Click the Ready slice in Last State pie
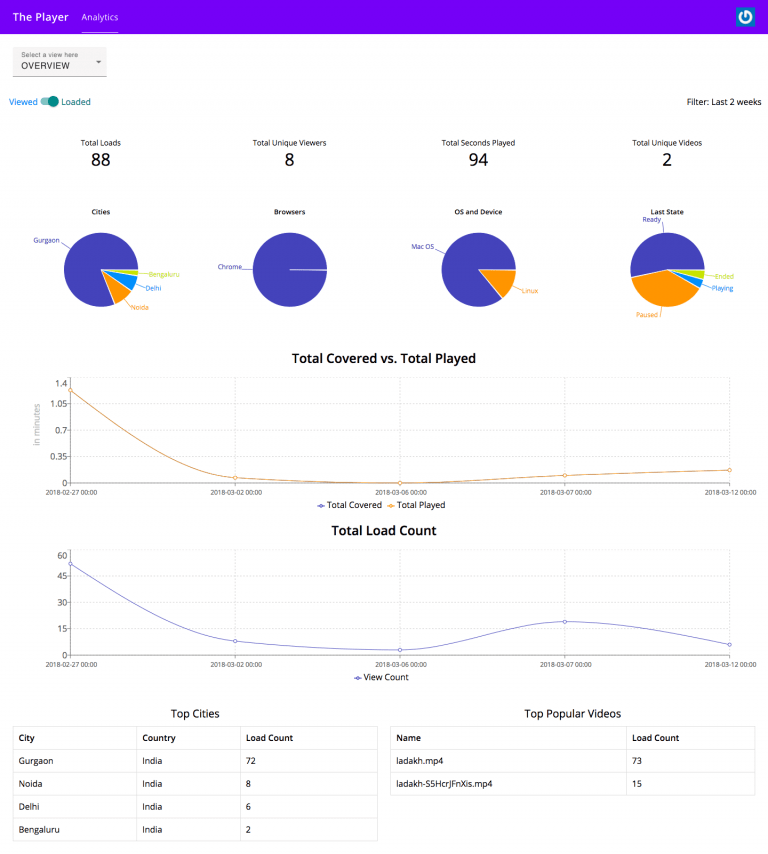Screen dimensions: 768x854 [x=665, y=250]
